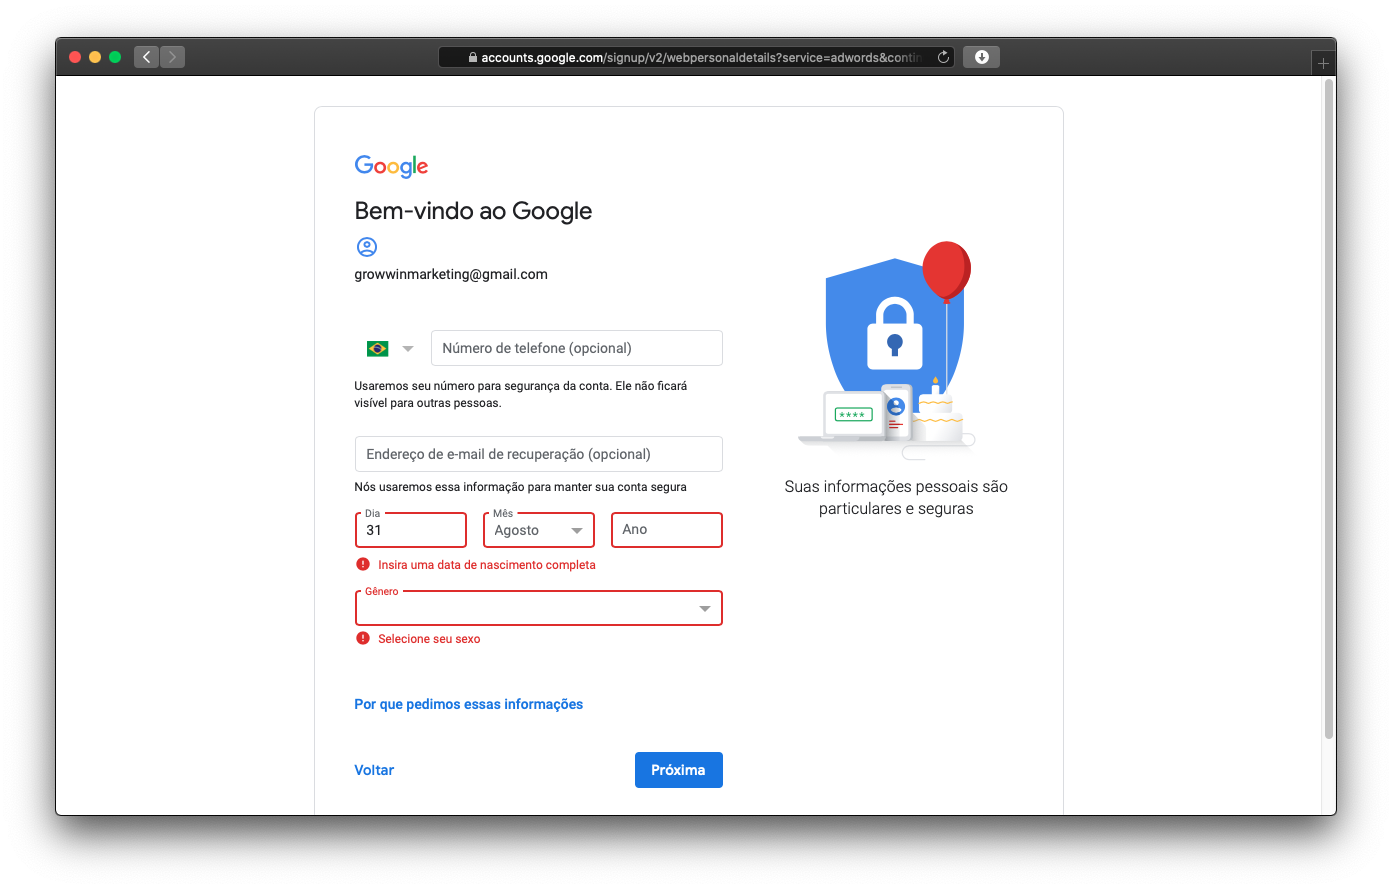Click the Safari forward navigation arrow
This screenshot has width=1392, height=889.
(172, 57)
